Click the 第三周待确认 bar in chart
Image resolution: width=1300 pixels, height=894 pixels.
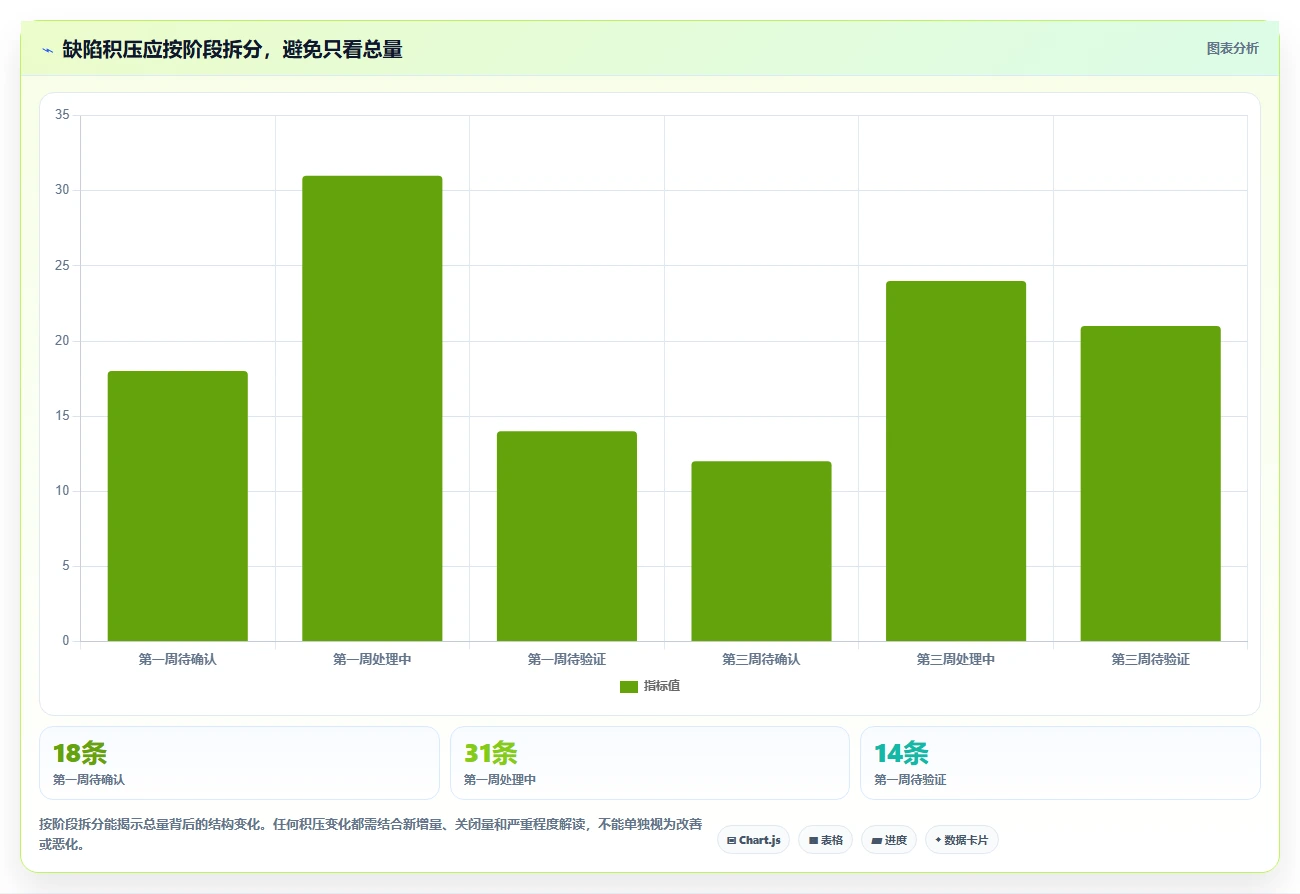[761, 551]
